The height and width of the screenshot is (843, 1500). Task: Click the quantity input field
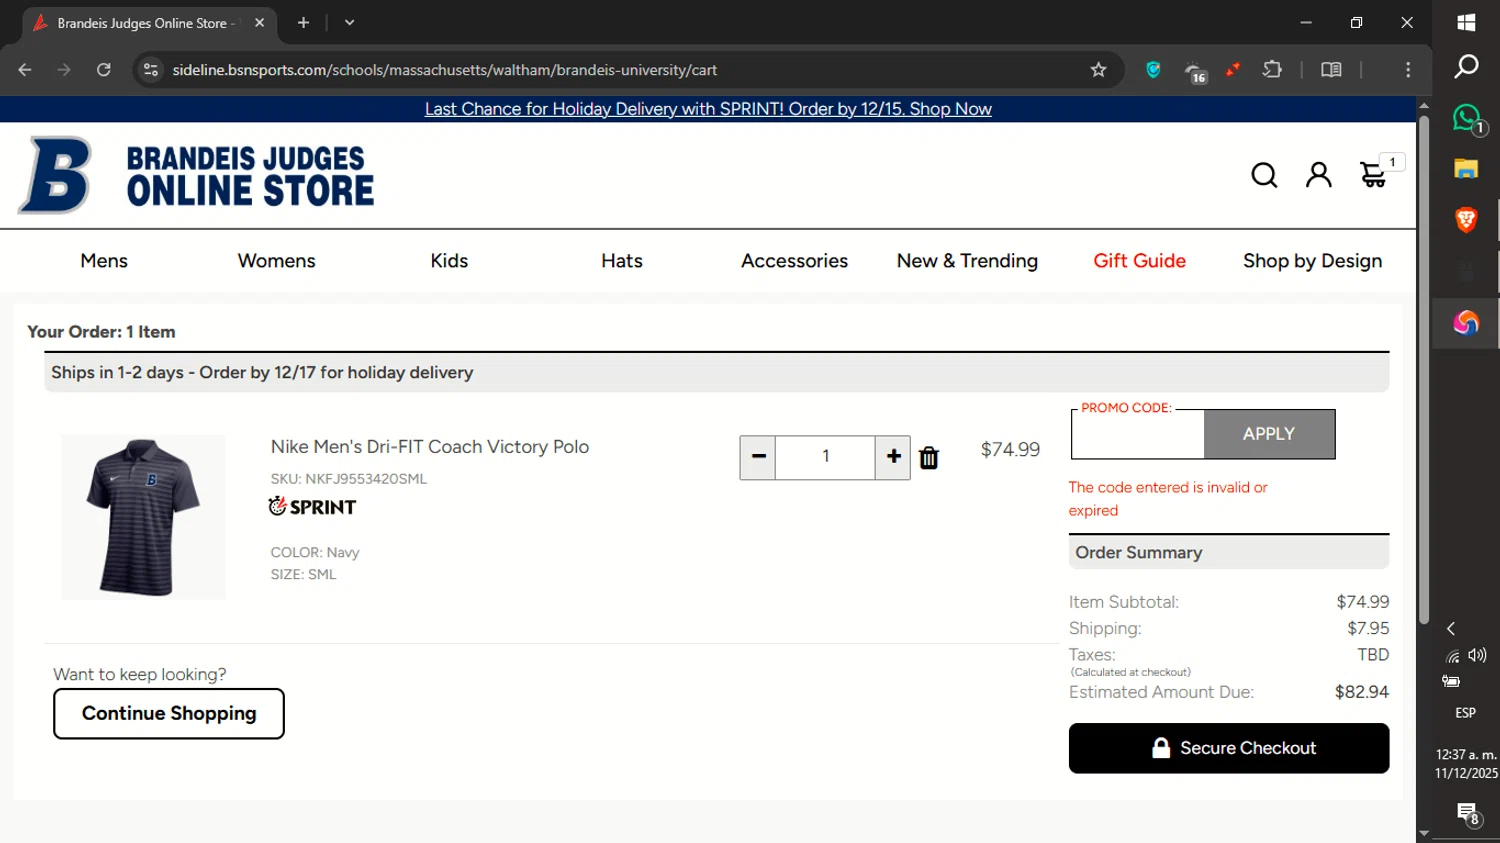[825, 457]
